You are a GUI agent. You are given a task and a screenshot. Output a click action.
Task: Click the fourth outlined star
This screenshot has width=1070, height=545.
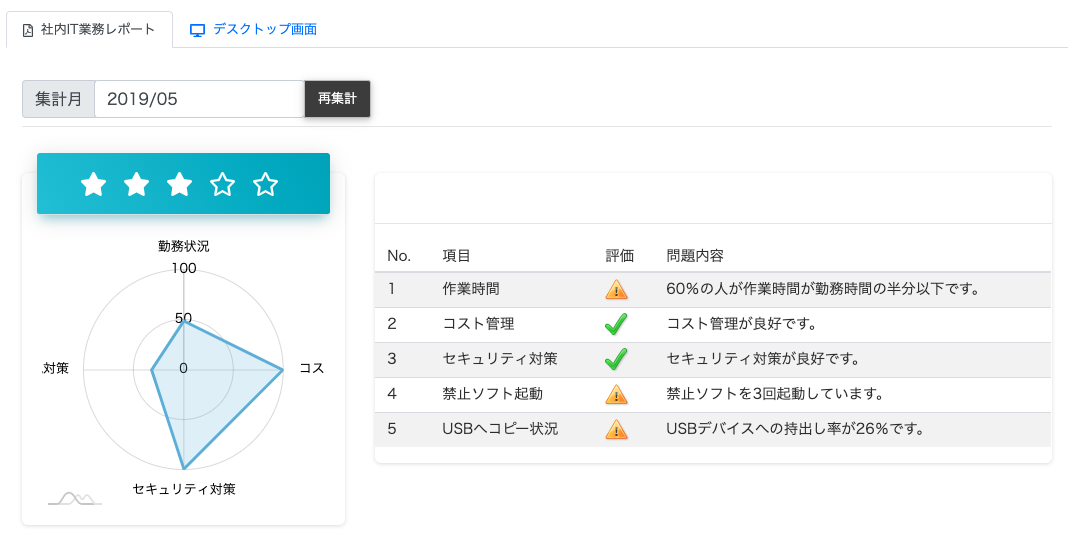coord(222,184)
